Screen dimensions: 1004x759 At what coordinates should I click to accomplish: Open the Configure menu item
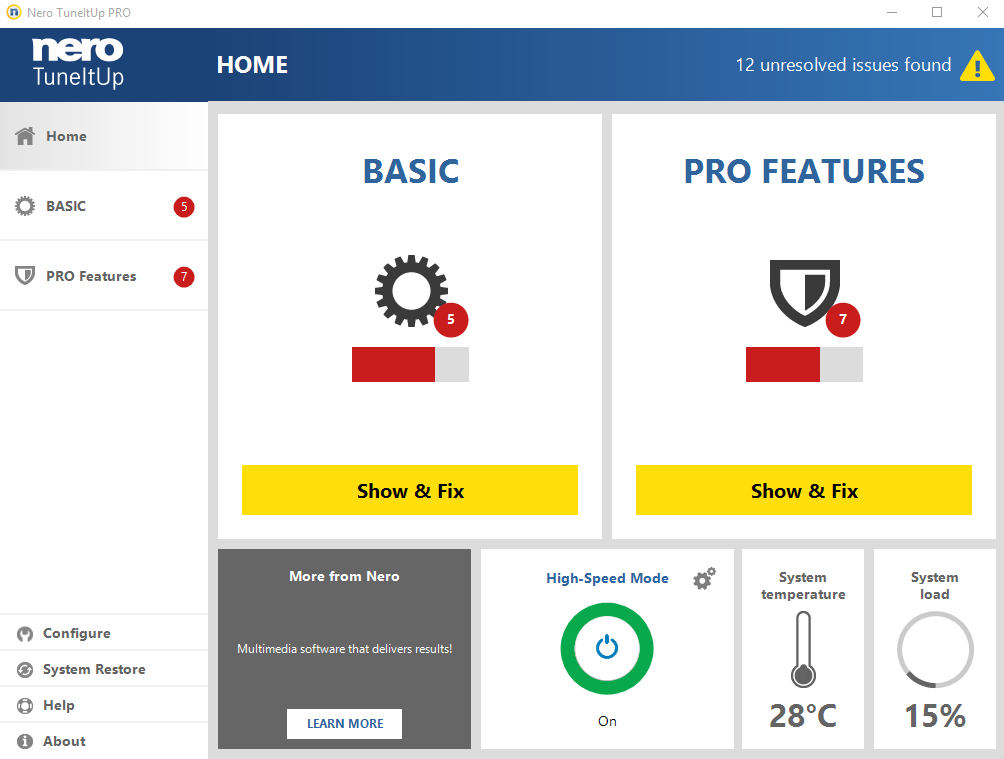[104, 633]
